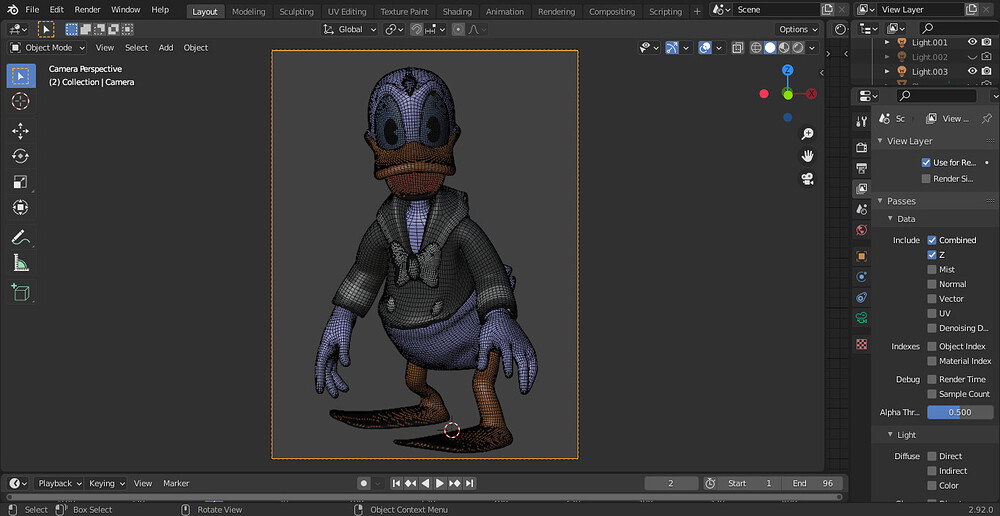
Task: Open the Render properties tab
Action: (862, 147)
